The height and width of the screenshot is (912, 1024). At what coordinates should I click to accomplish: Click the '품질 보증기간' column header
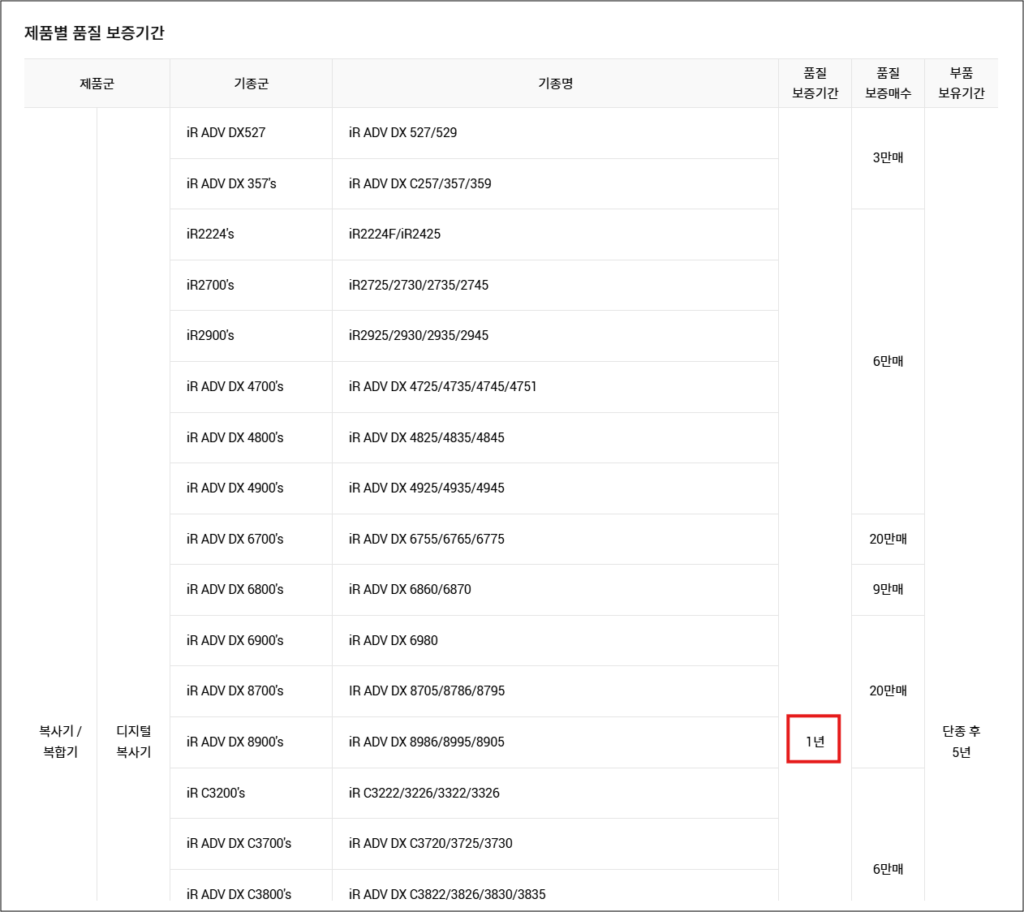pos(814,84)
